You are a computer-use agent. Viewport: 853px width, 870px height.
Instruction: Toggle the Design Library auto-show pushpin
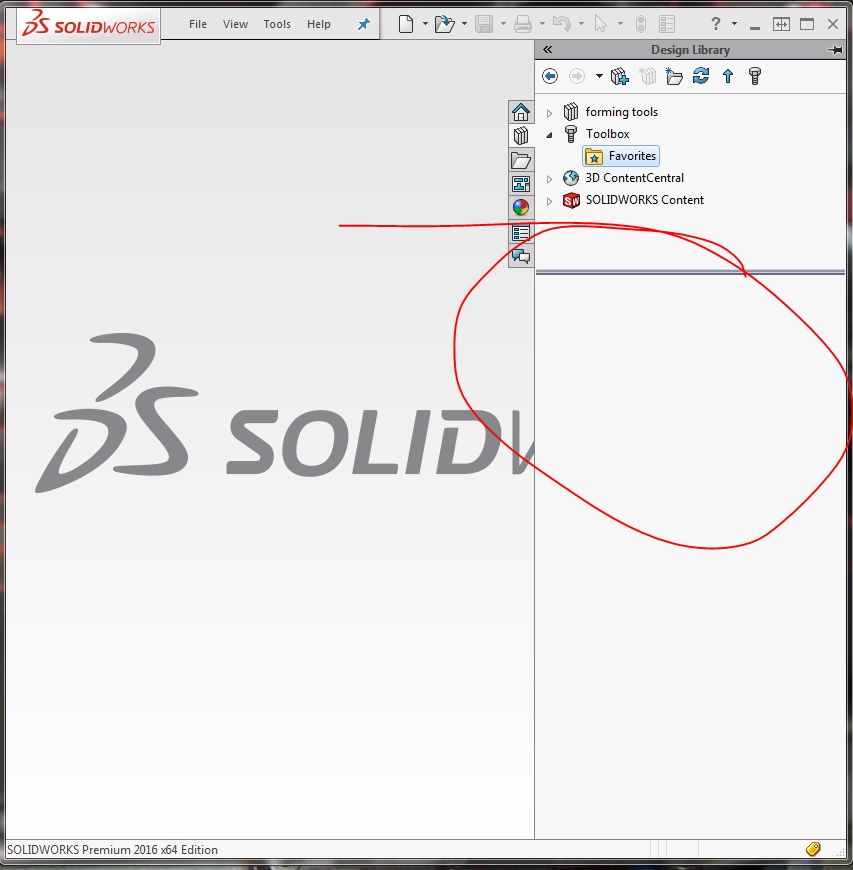coord(835,50)
